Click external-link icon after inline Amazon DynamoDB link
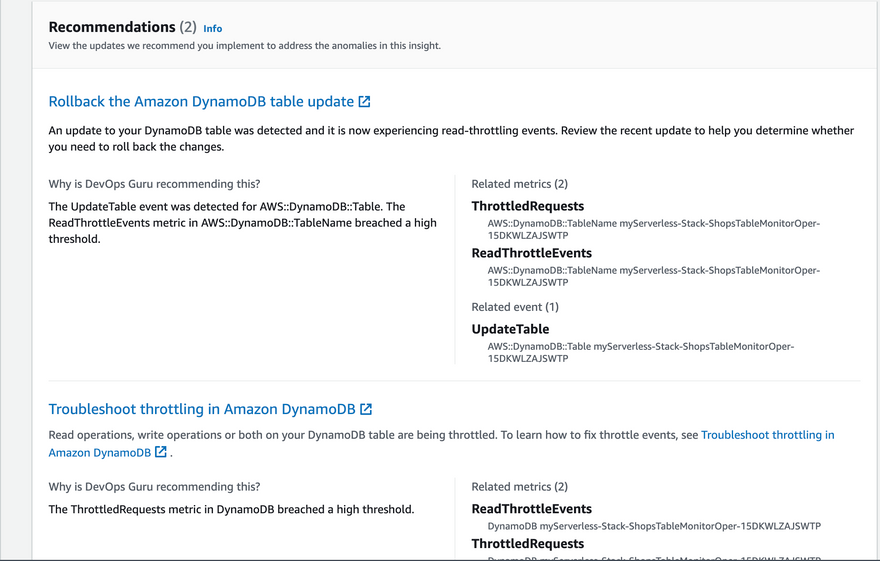This screenshot has height=561, width=880. [161, 452]
